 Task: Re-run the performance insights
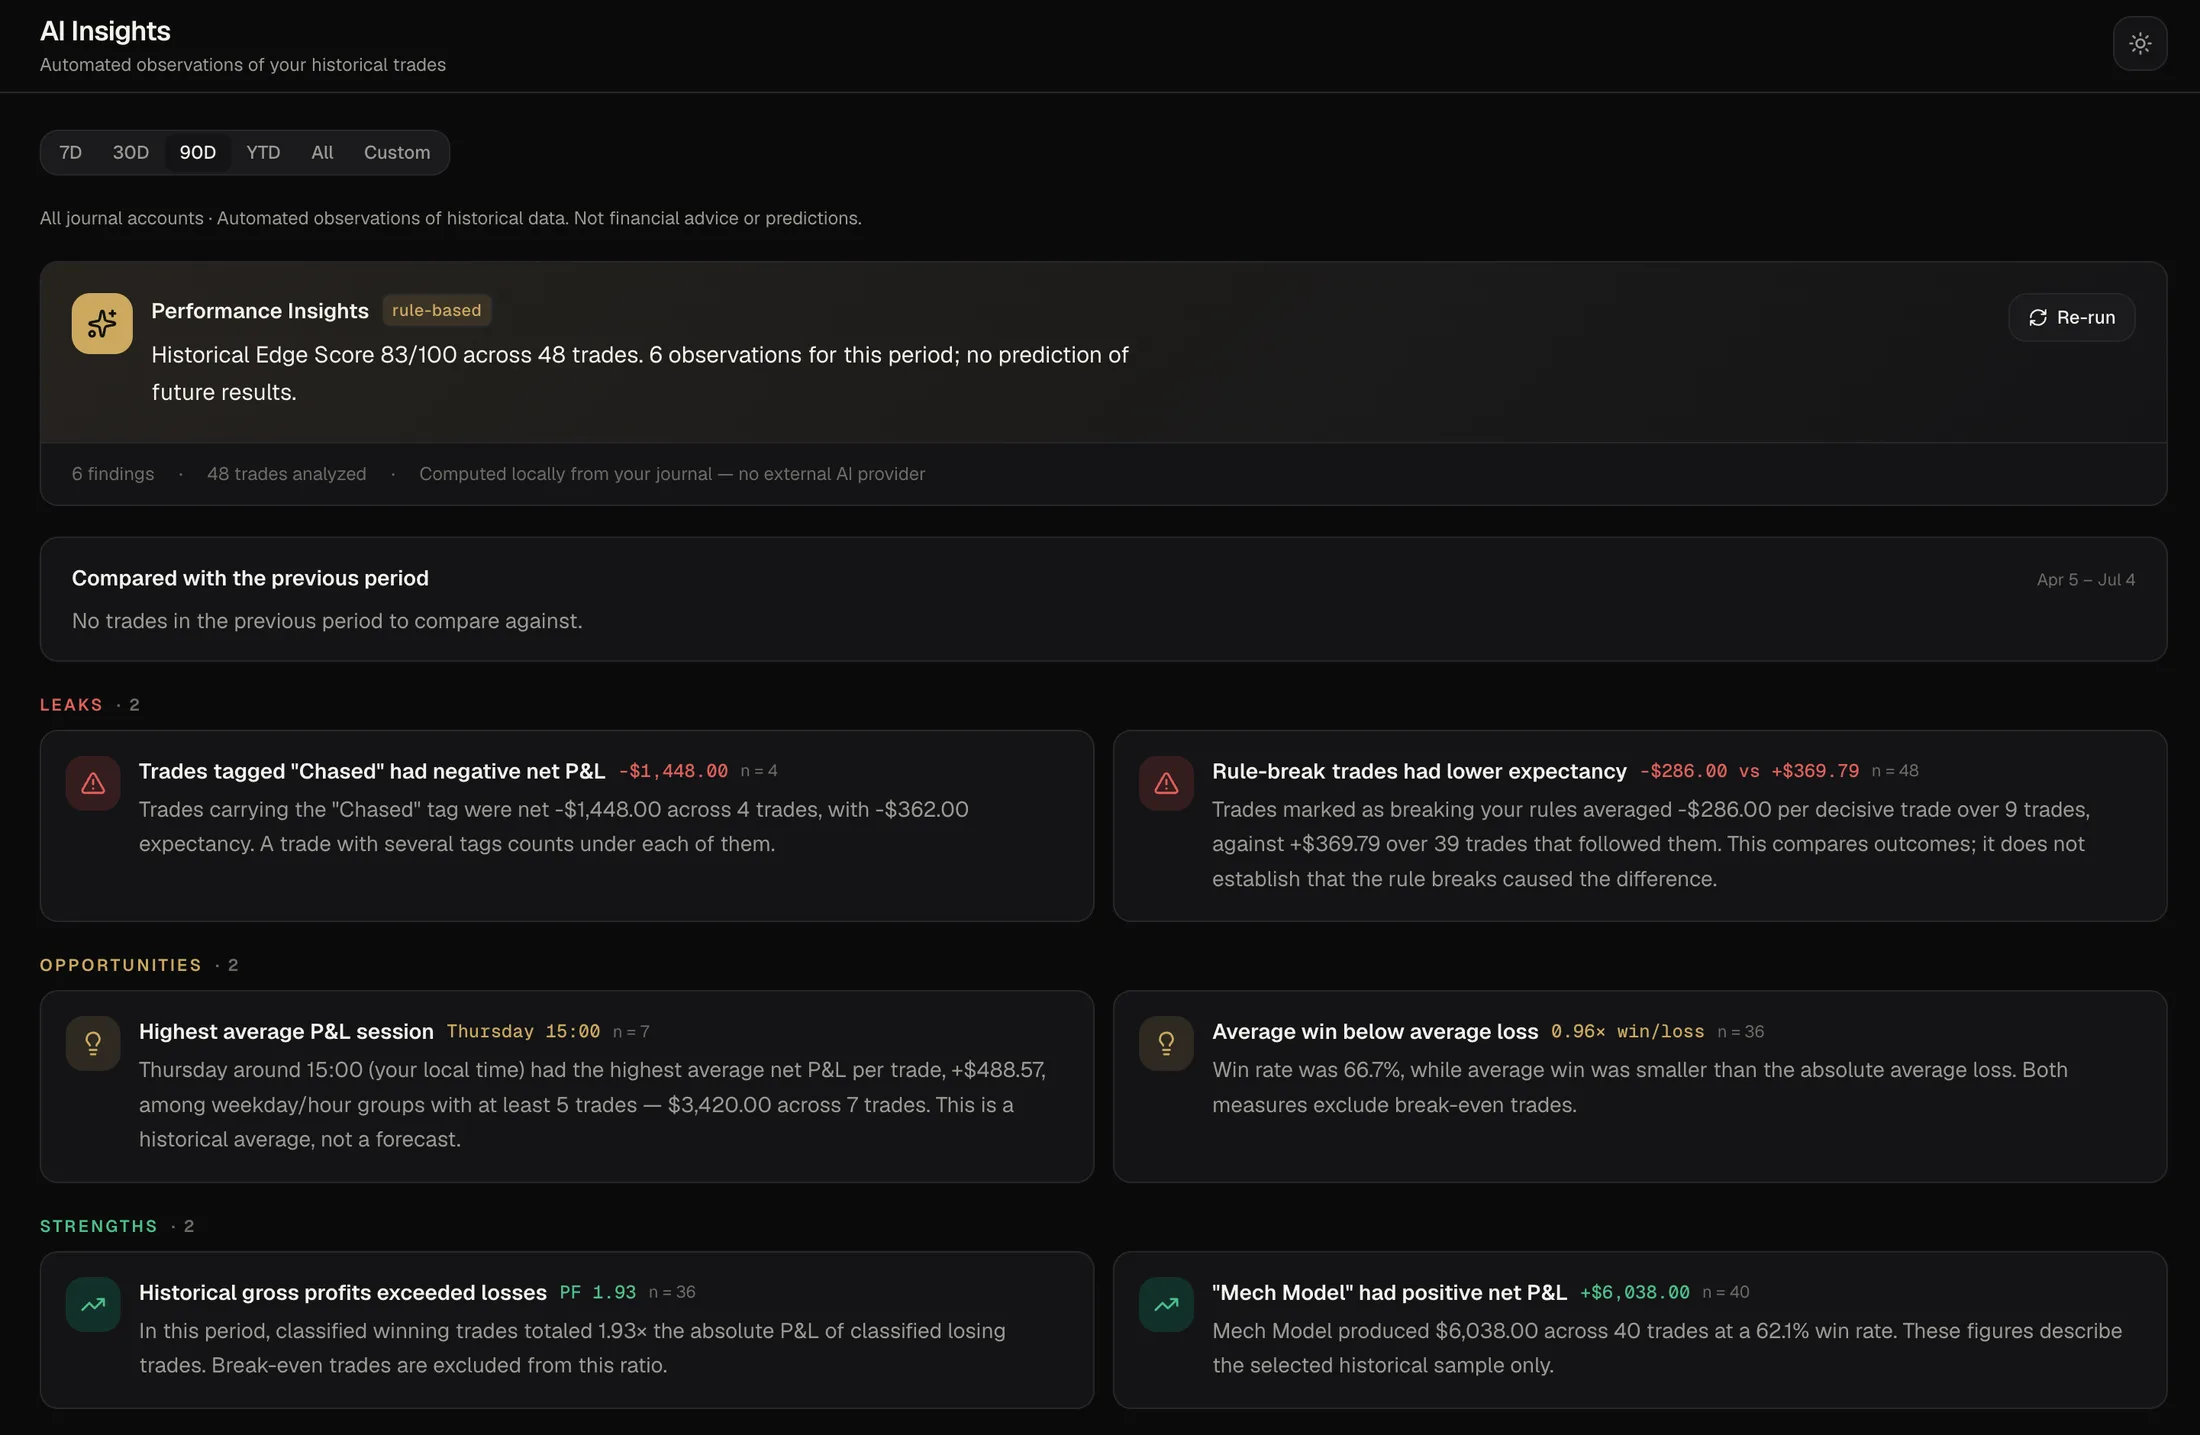click(x=2072, y=317)
